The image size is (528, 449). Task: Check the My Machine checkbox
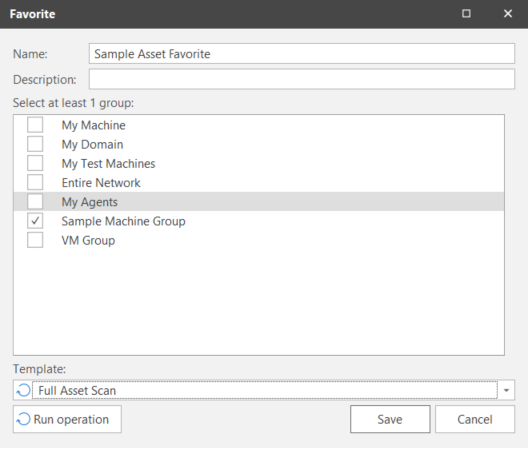pyautogui.click(x=35, y=125)
